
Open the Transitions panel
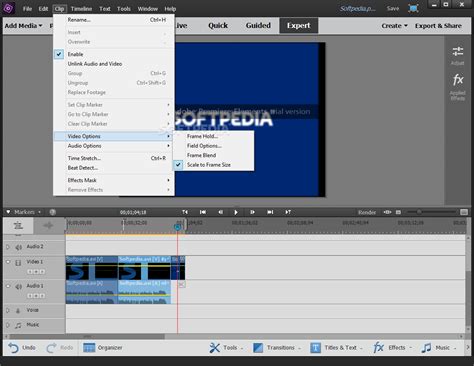pos(277,348)
